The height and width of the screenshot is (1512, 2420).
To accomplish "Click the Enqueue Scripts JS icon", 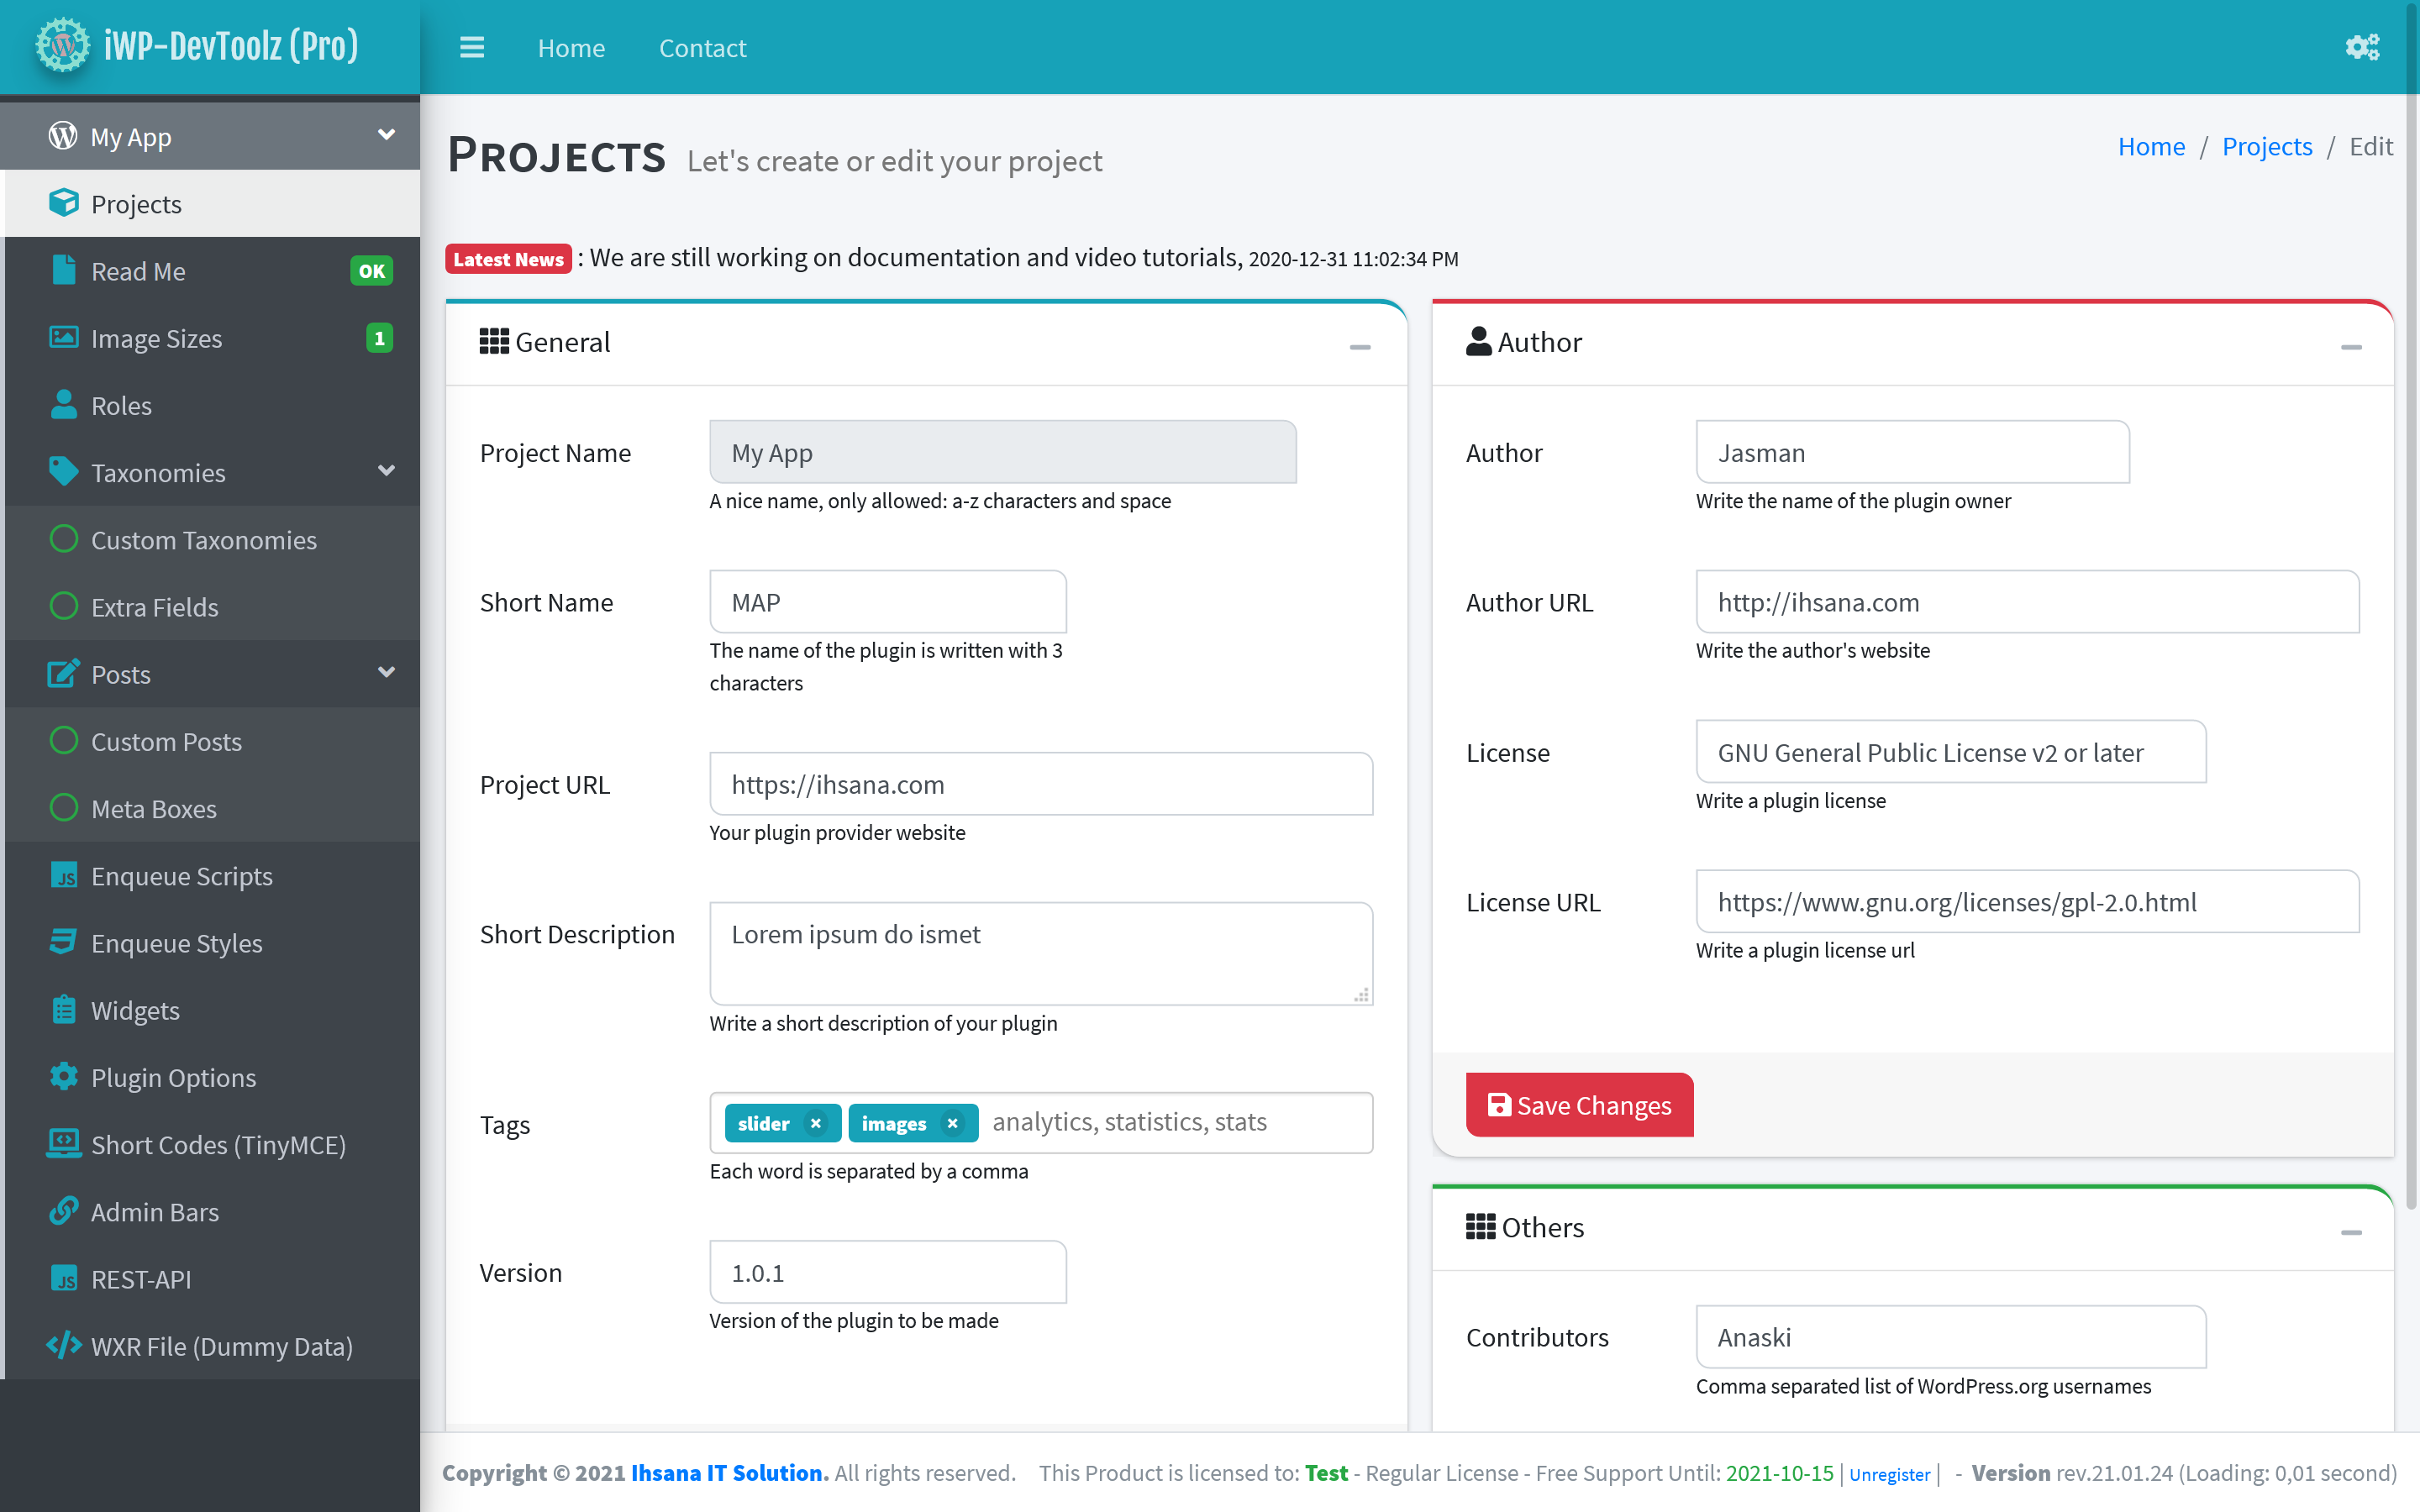I will coord(63,875).
